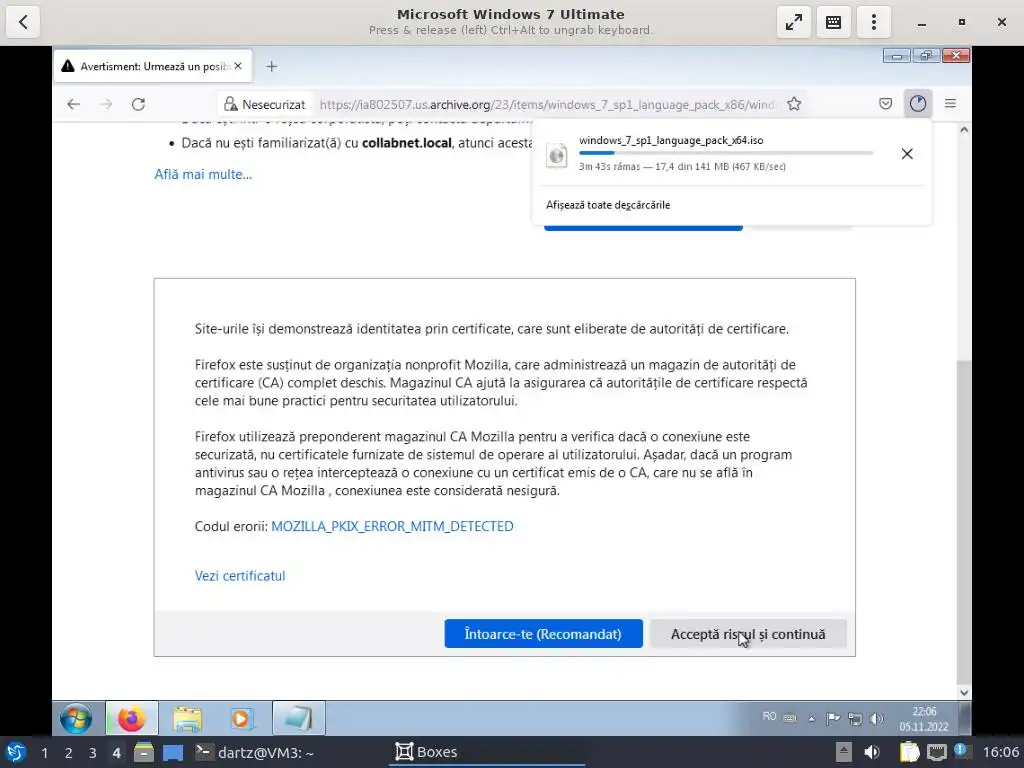Open the host desktop start menu icon
The image size is (1024, 768).
click(16, 752)
